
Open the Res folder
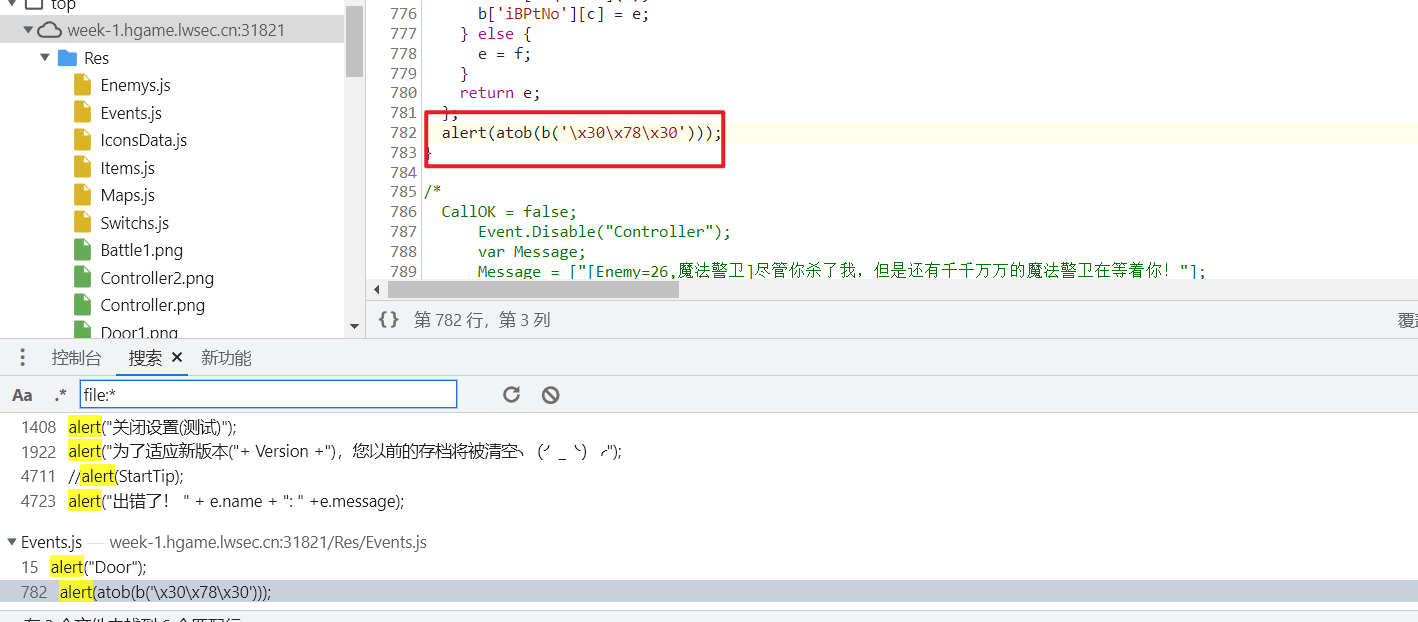click(x=97, y=58)
